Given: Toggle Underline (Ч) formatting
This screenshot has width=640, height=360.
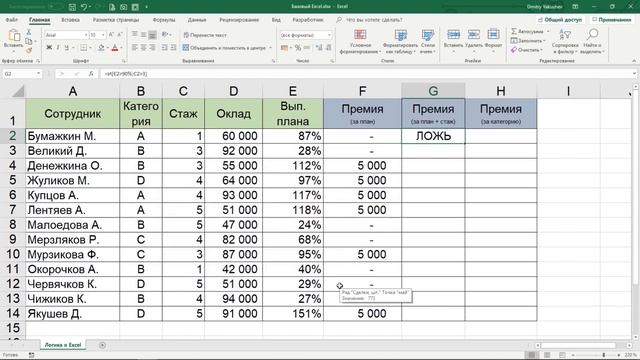Looking at the screenshot, I should point(67,48).
